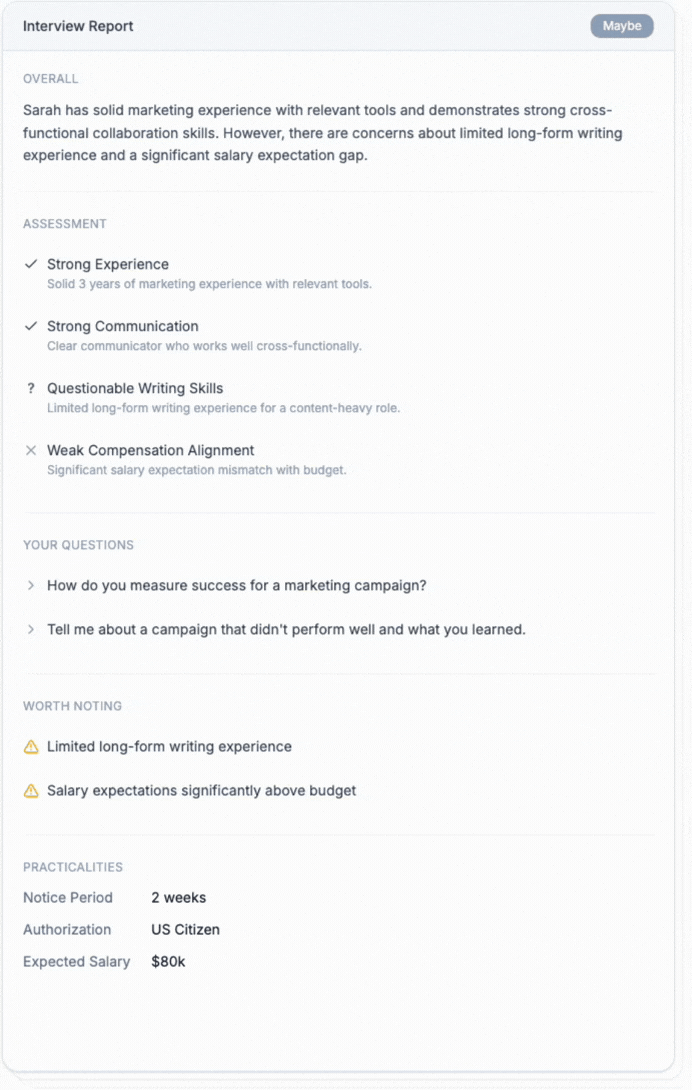The width and height of the screenshot is (692, 1090).
Task: Click the Maybe status badge
Action: click(x=621, y=26)
